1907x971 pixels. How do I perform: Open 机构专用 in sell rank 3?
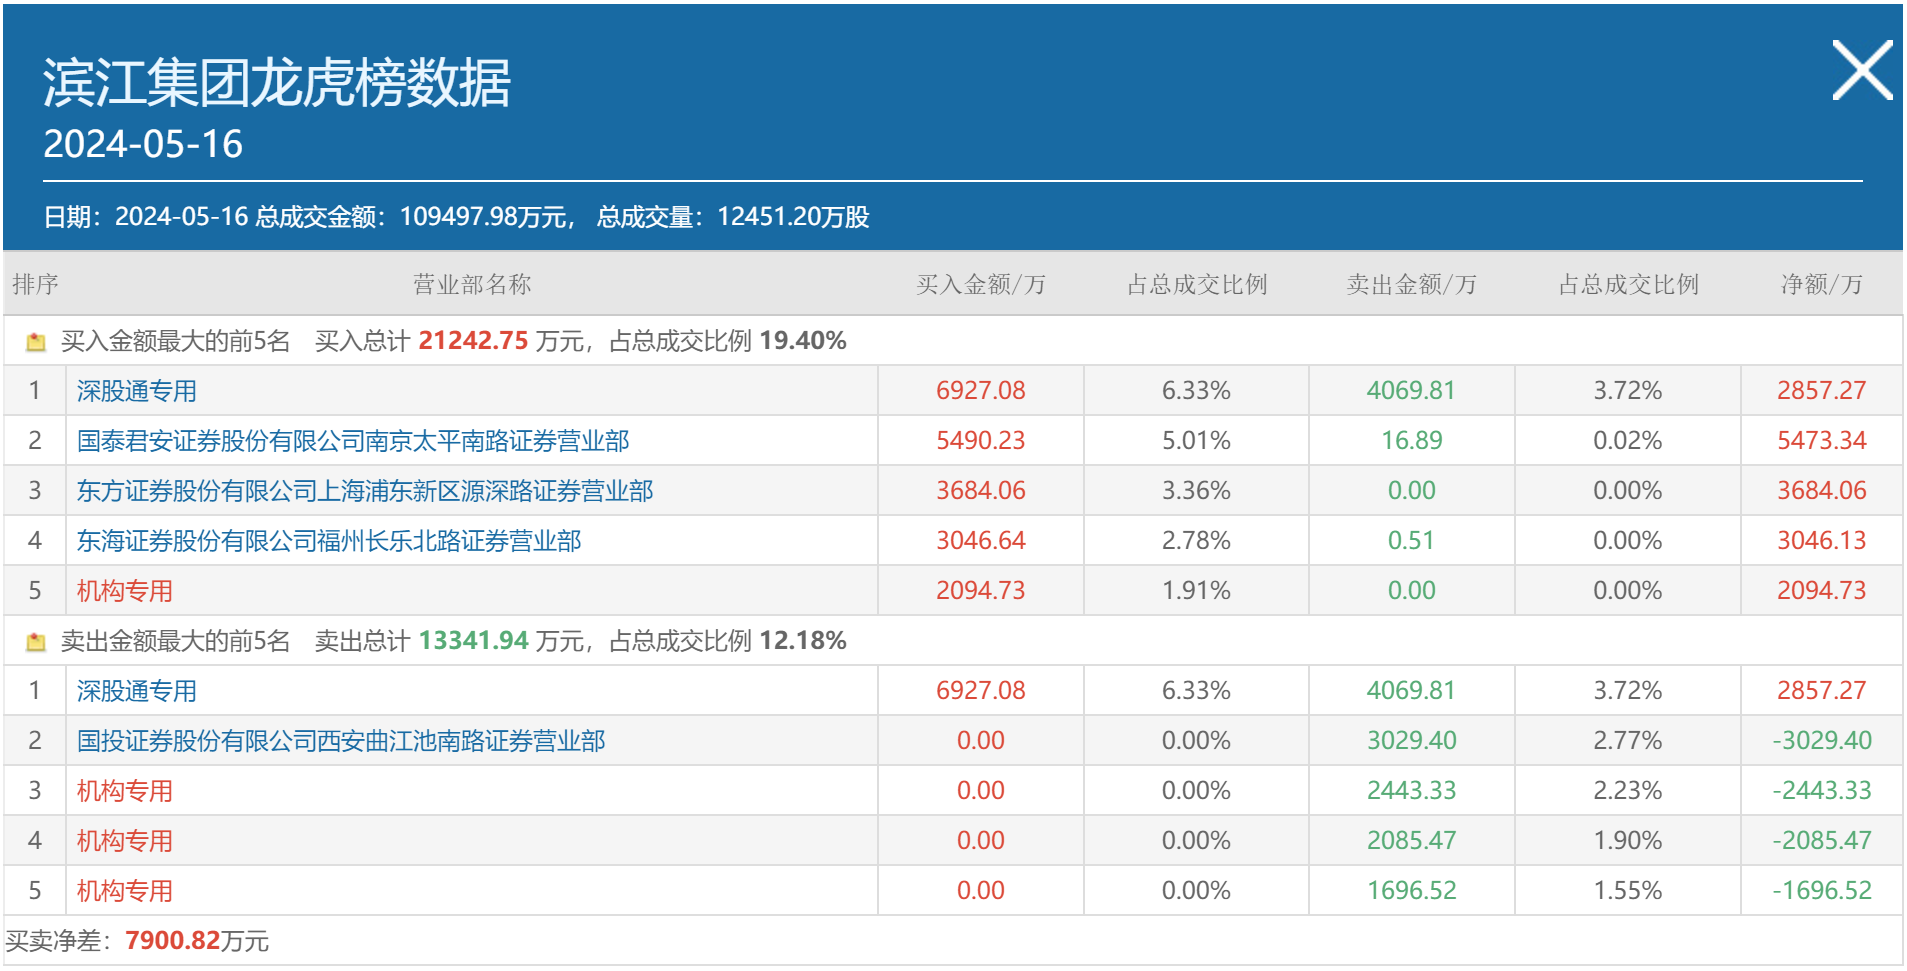tap(125, 791)
